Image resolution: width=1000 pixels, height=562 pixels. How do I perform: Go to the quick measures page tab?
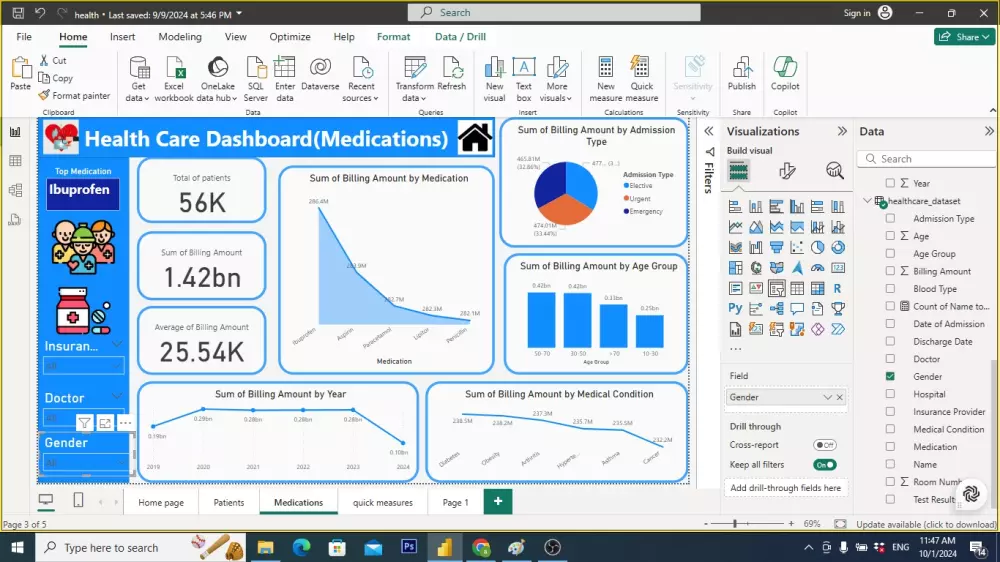tap(383, 502)
